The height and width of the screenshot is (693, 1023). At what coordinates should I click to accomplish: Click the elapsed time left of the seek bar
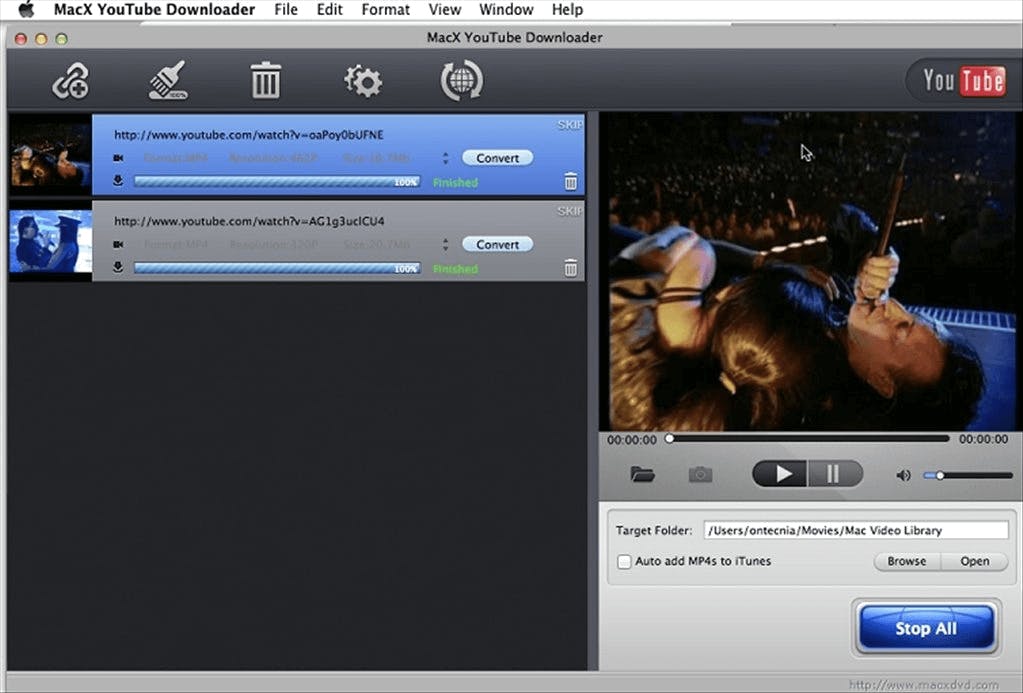pyautogui.click(x=632, y=440)
